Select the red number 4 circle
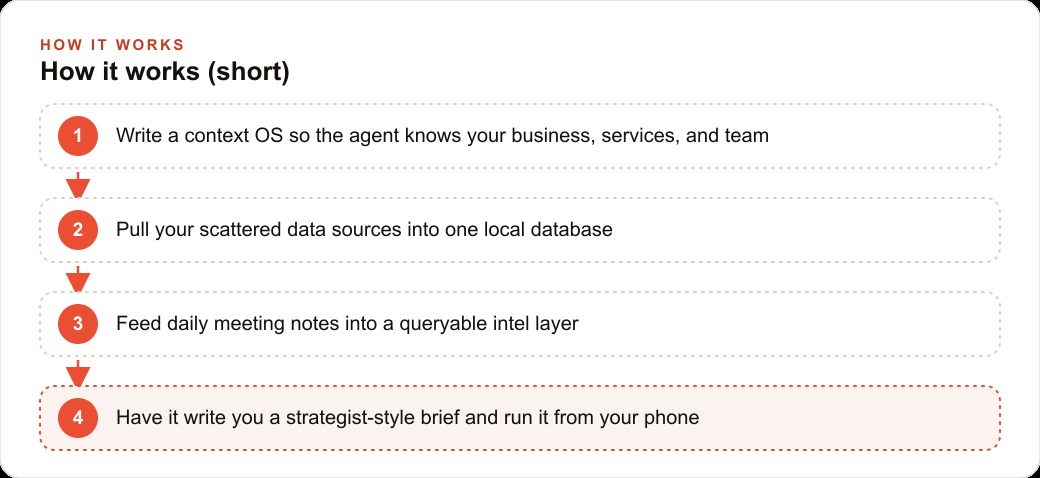1040x478 pixels. [78, 418]
